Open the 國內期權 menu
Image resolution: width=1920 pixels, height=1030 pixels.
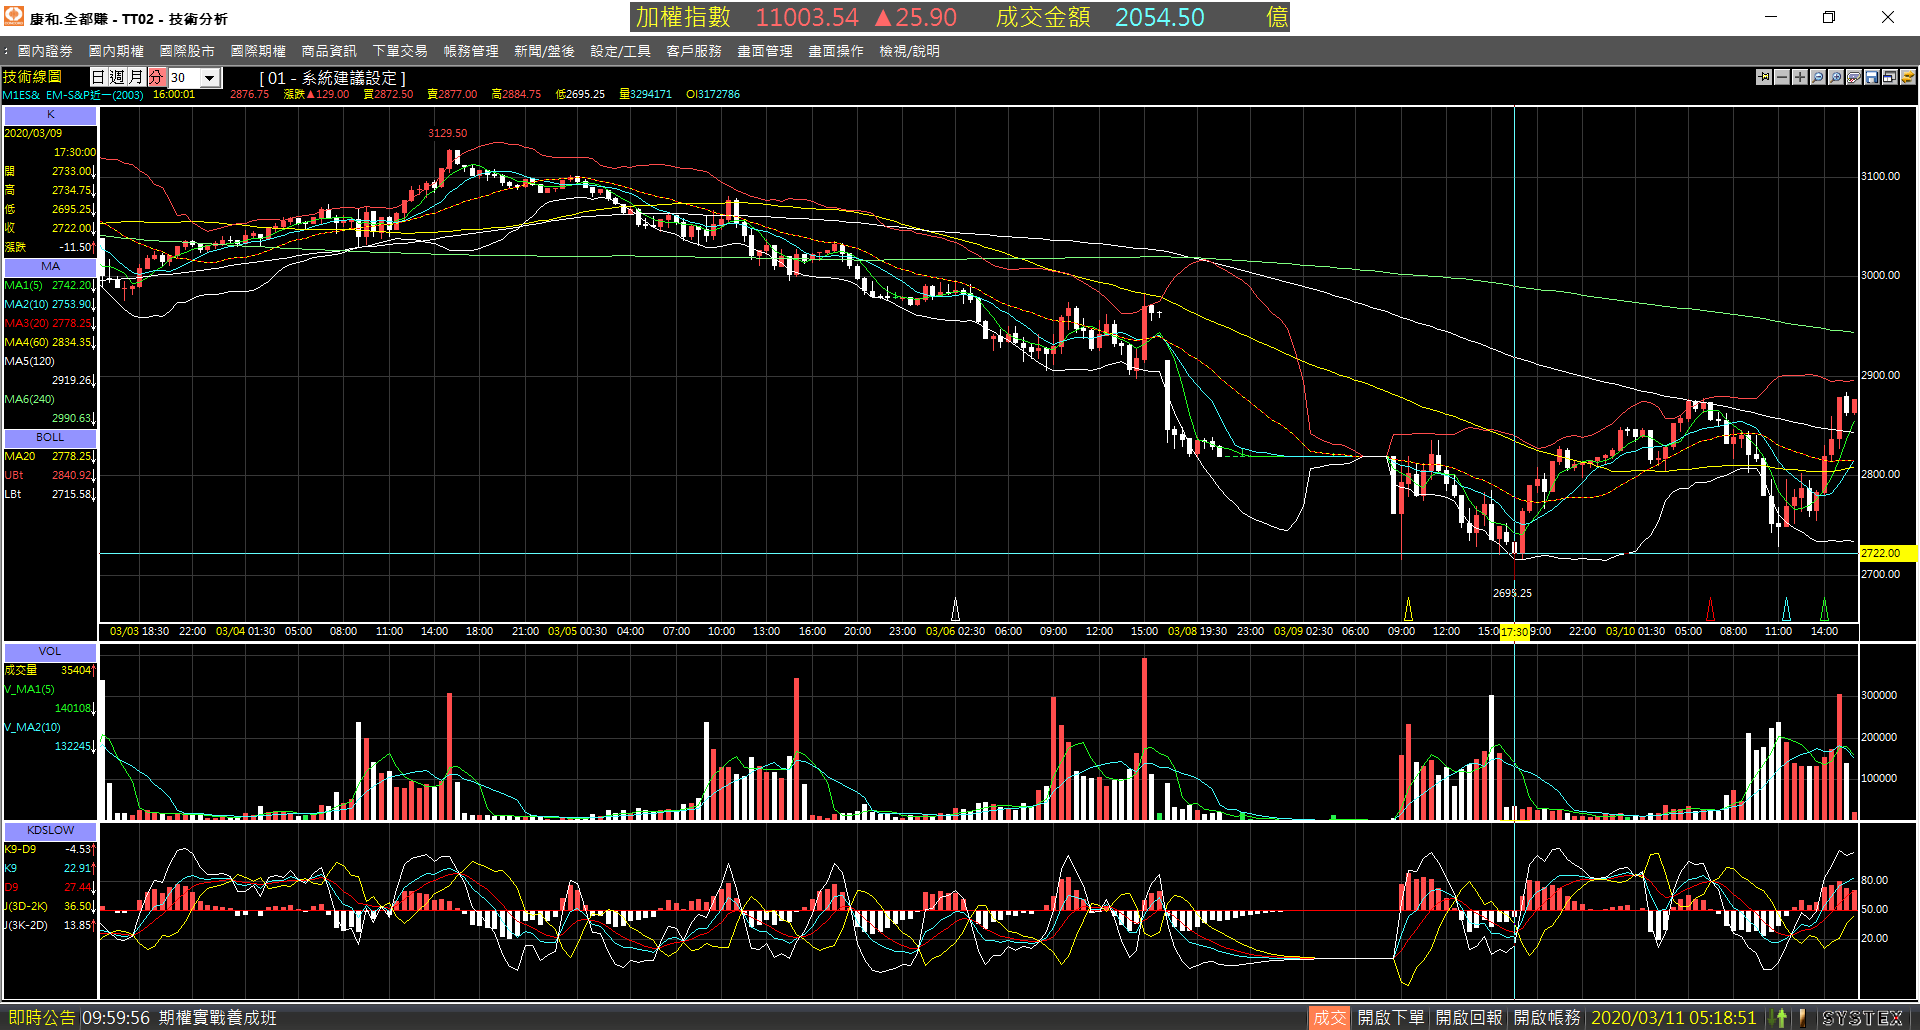pos(116,51)
